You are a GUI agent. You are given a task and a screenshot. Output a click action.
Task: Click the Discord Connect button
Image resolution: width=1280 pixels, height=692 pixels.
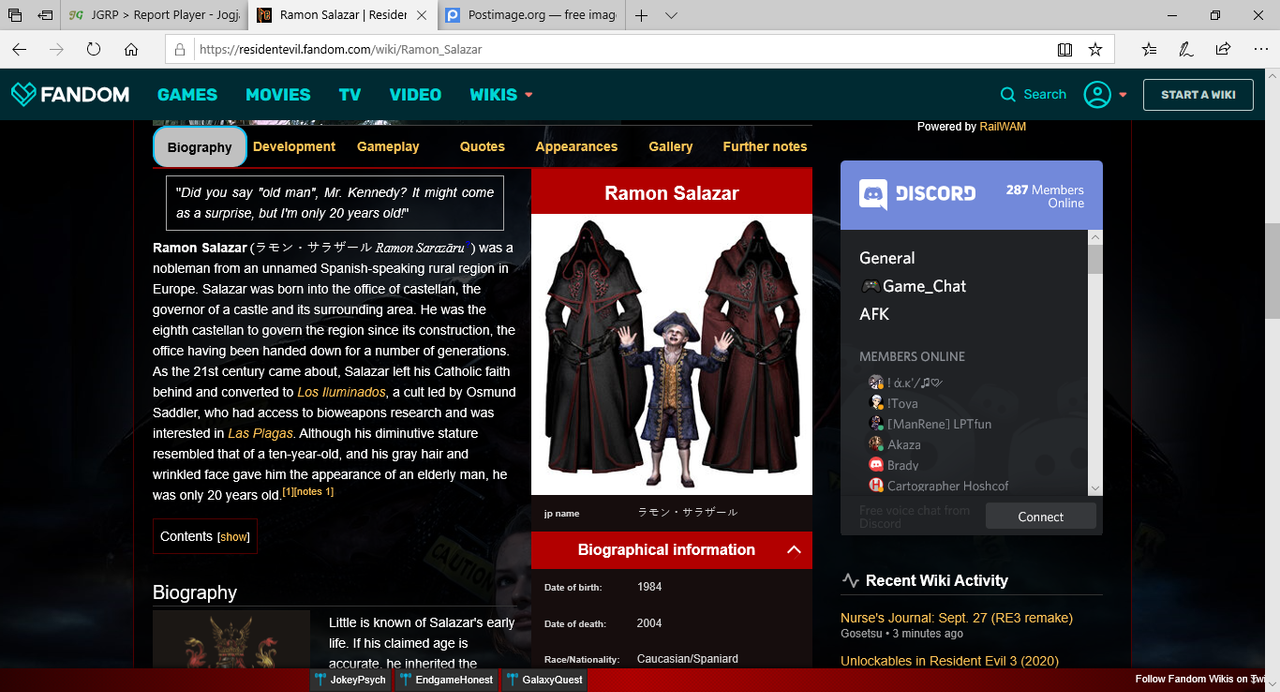point(1041,517)
